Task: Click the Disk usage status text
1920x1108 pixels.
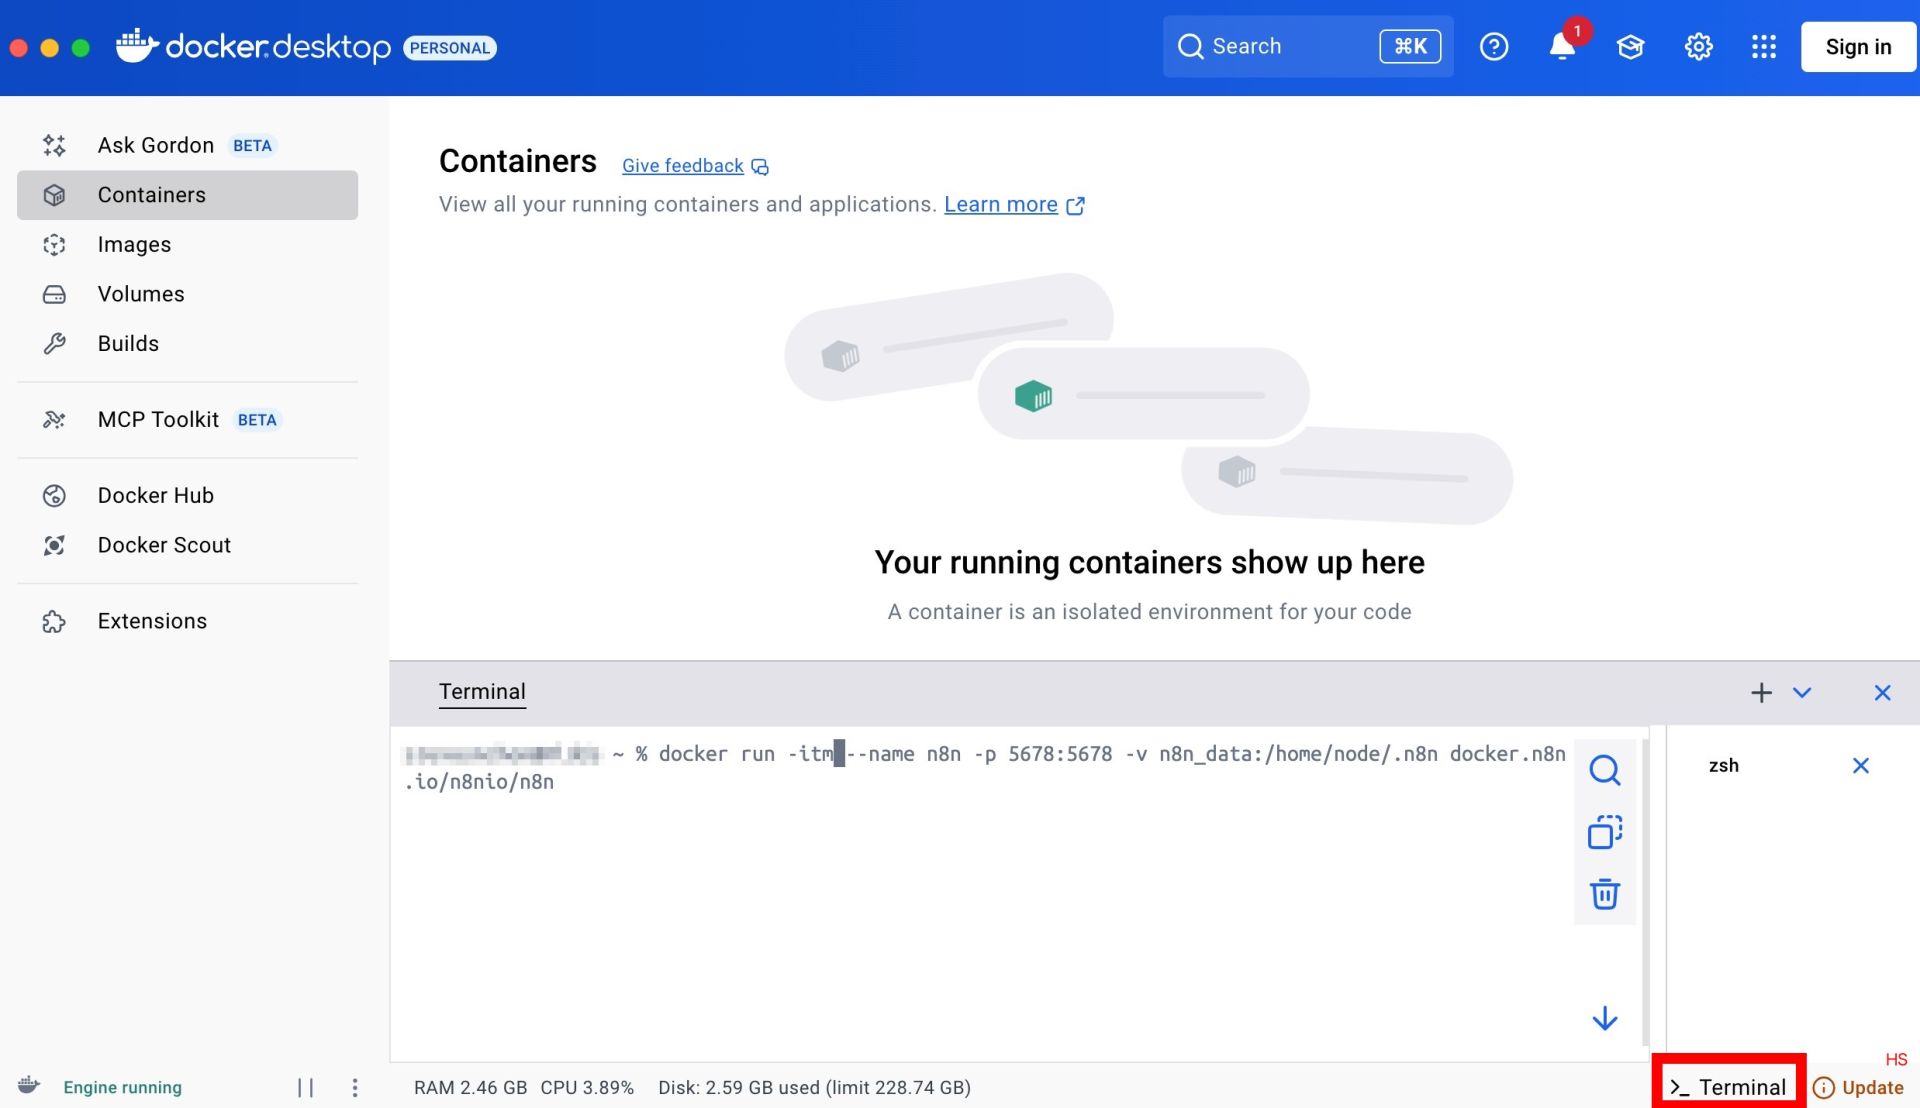Action: (x=814, y=1087)
